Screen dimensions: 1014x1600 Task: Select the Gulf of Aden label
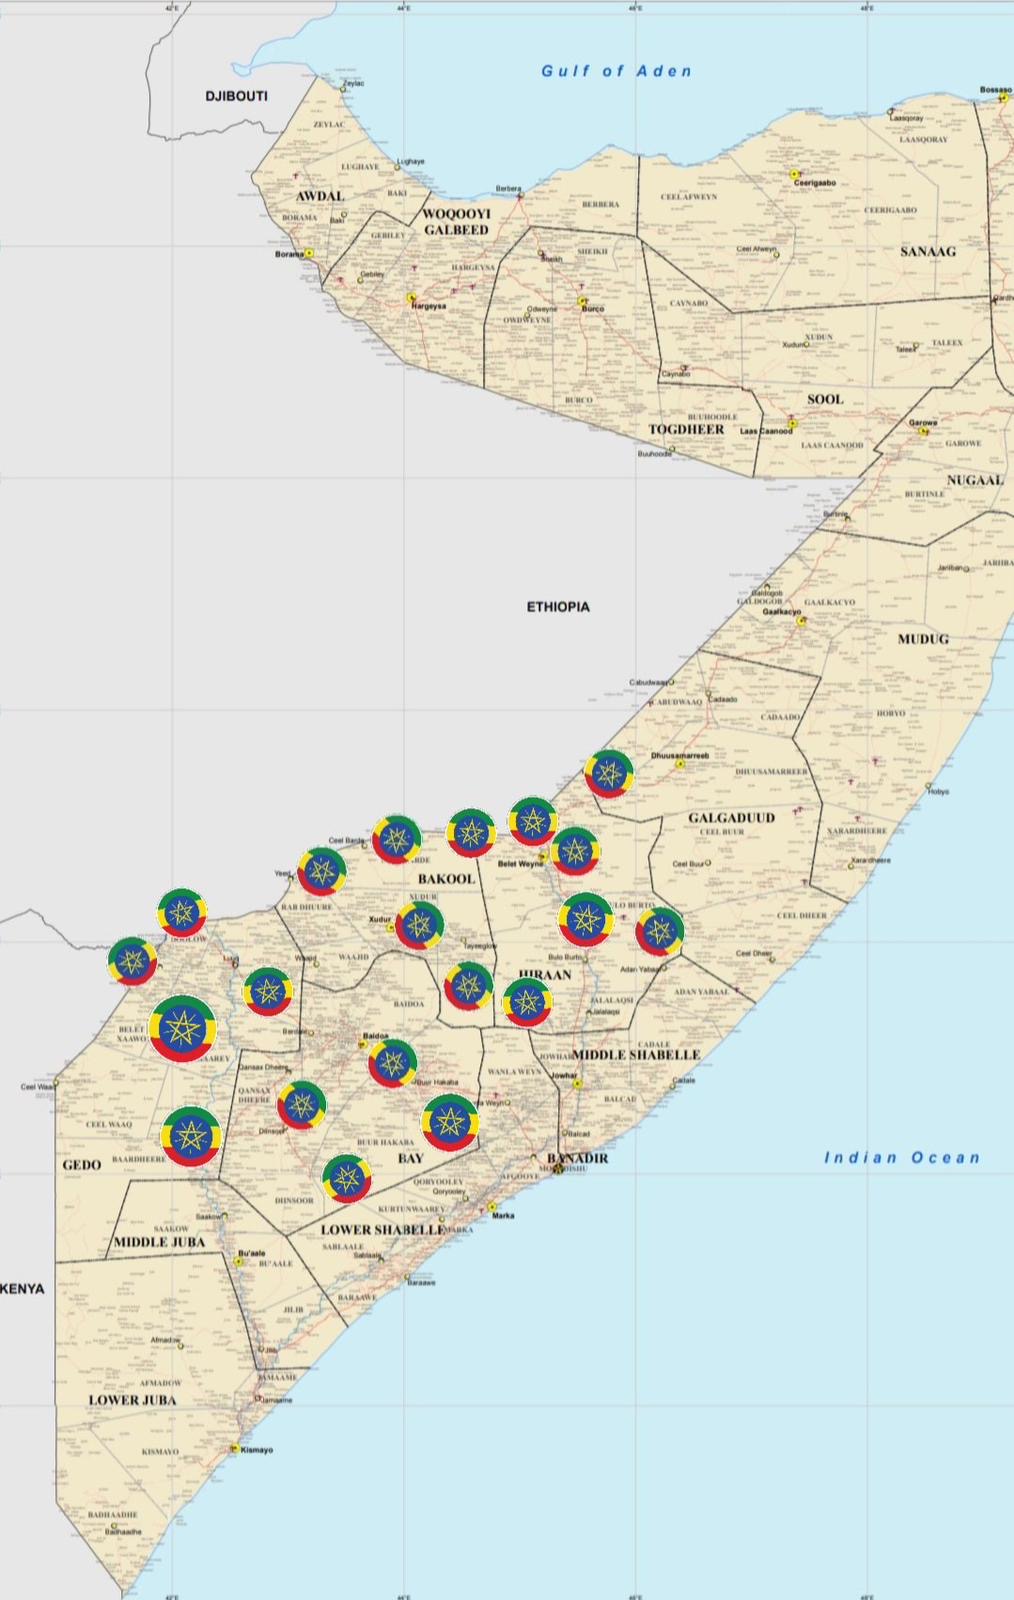tap(617, 71)
